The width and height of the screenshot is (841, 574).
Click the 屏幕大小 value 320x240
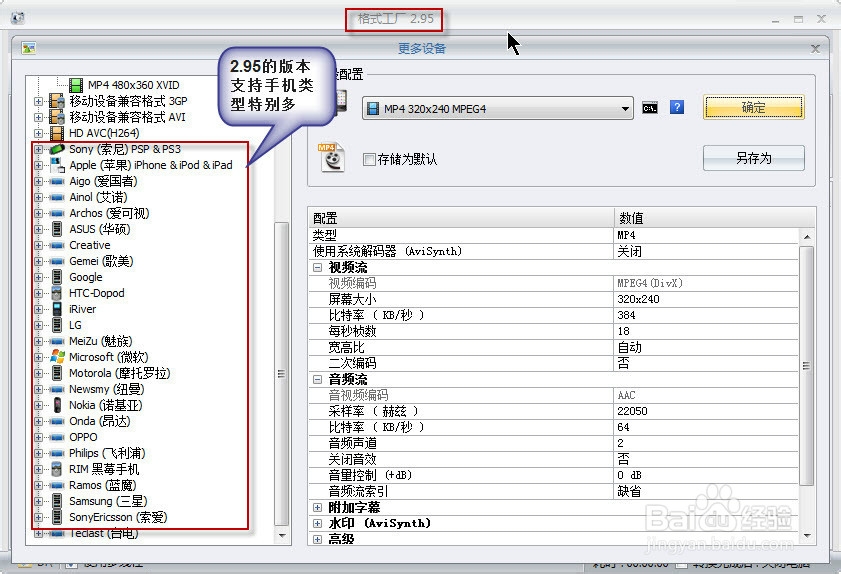[x=638, y=299]
